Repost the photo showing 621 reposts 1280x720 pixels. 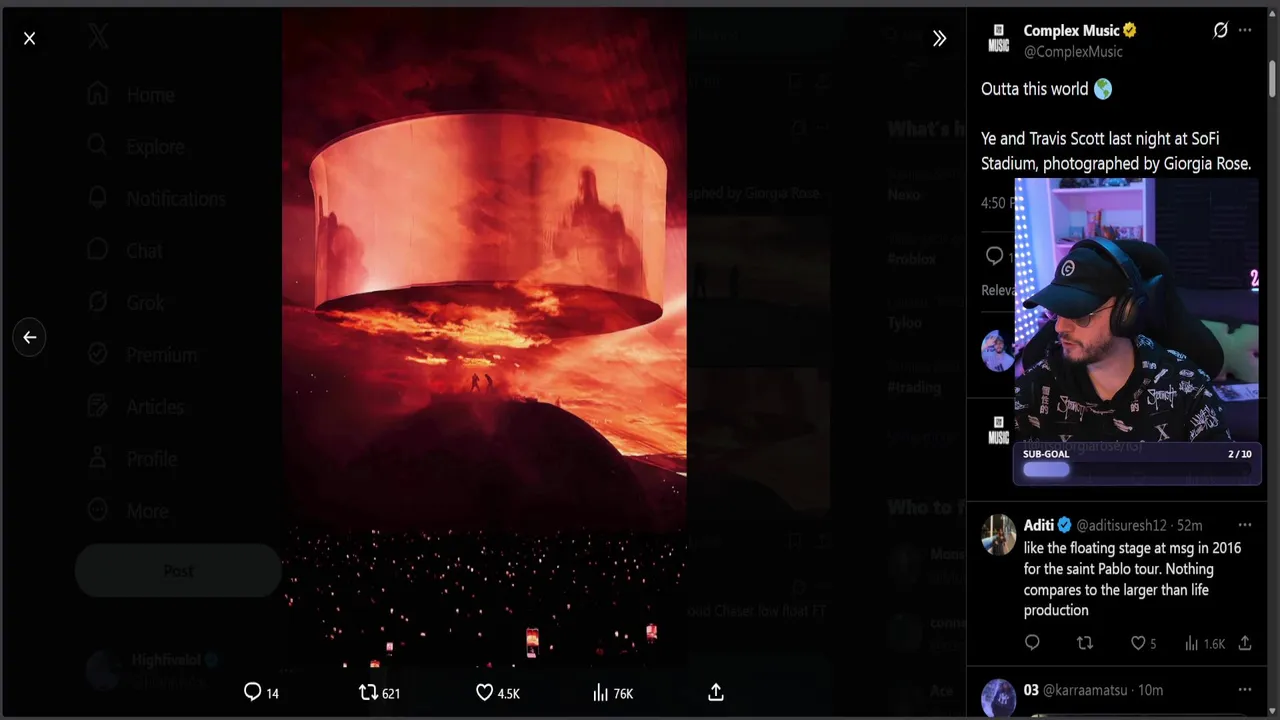coord(379,692)
